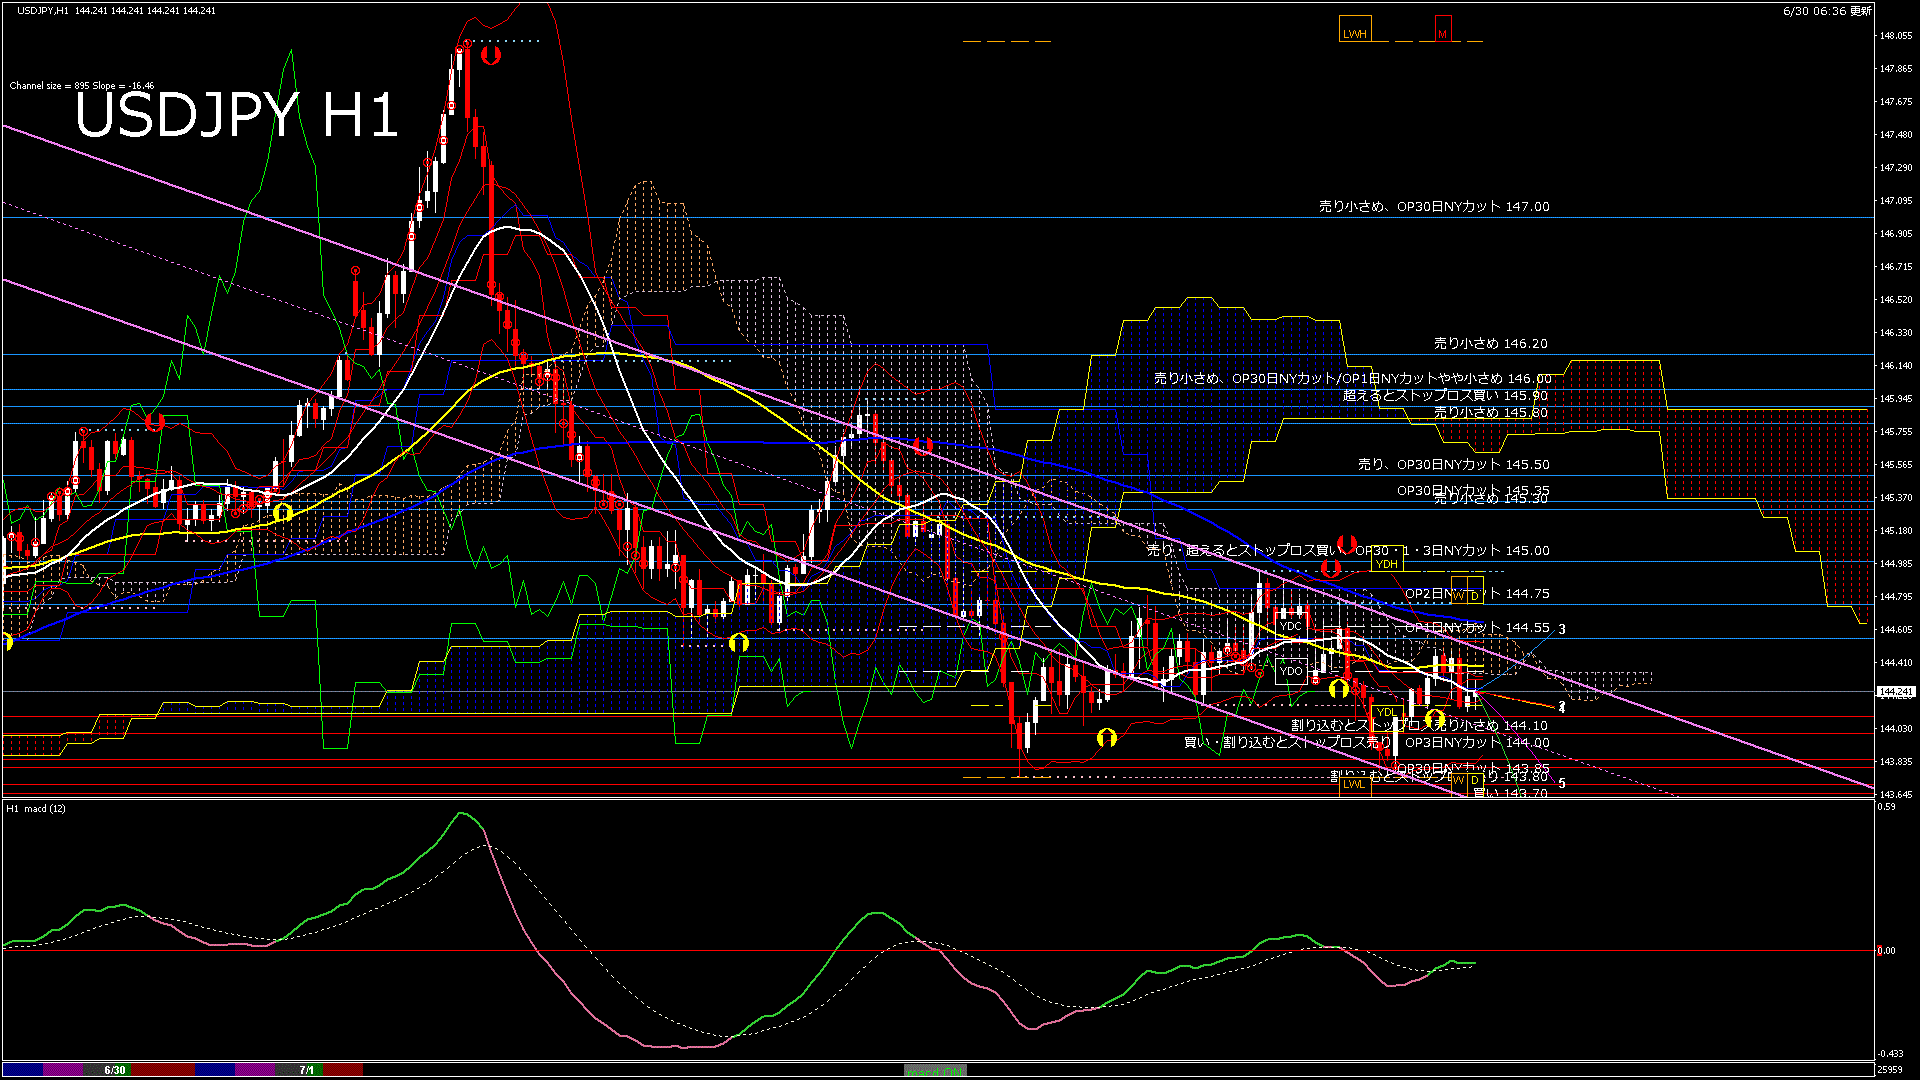Select the H1 macd (12) indicator label
Viewport: 1920px width, 1080px height.
point(36,808)
